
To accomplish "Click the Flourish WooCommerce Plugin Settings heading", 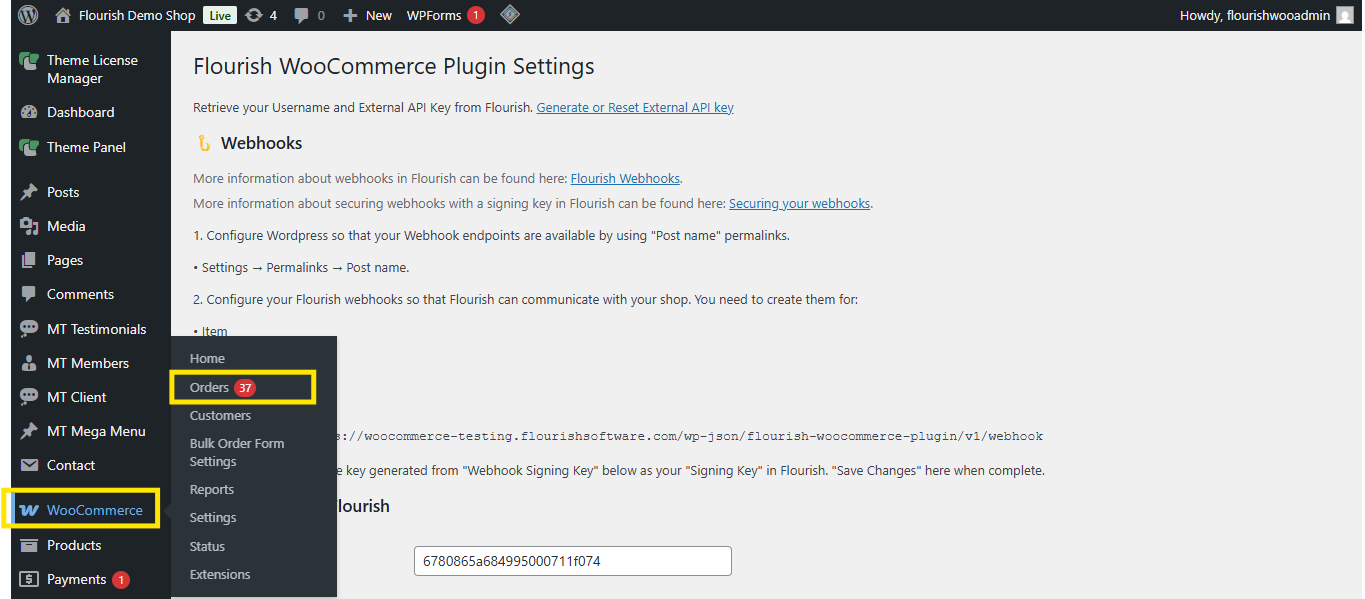I will click(x=394, y=66).
